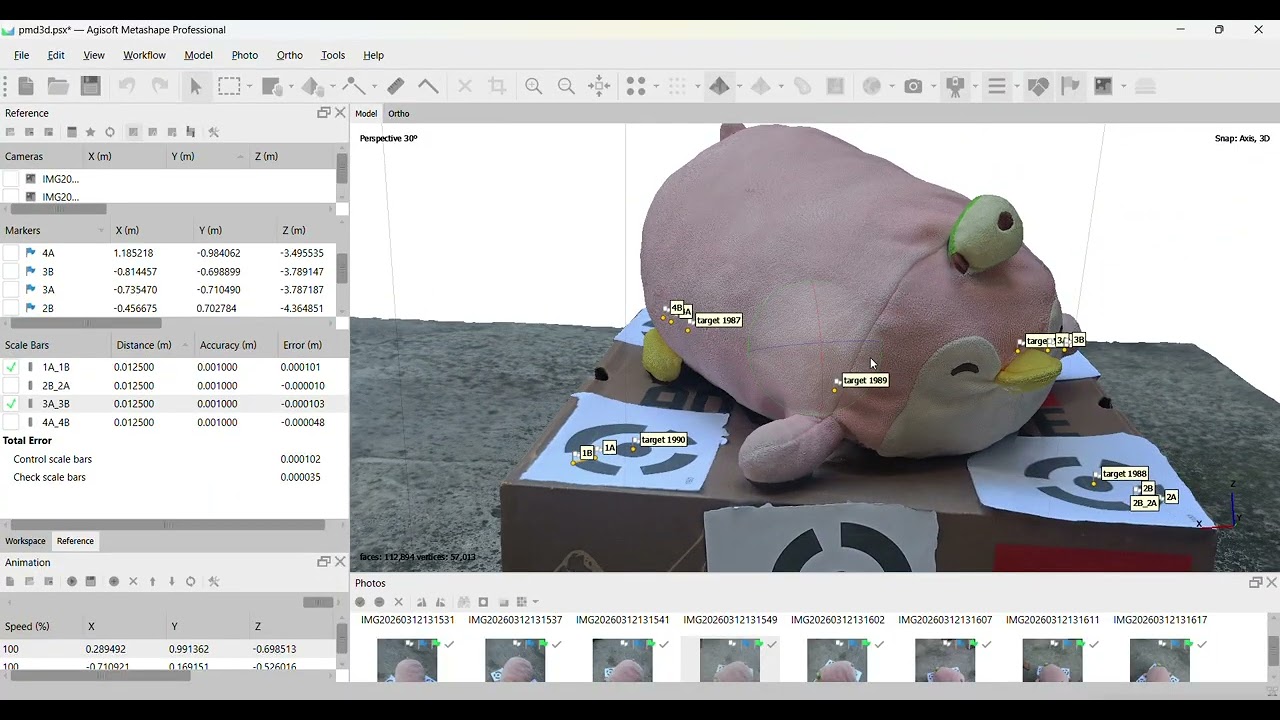Screen dimensions: 1280x720
Task: Open Animation settings wrench icon
Action: 213,581
